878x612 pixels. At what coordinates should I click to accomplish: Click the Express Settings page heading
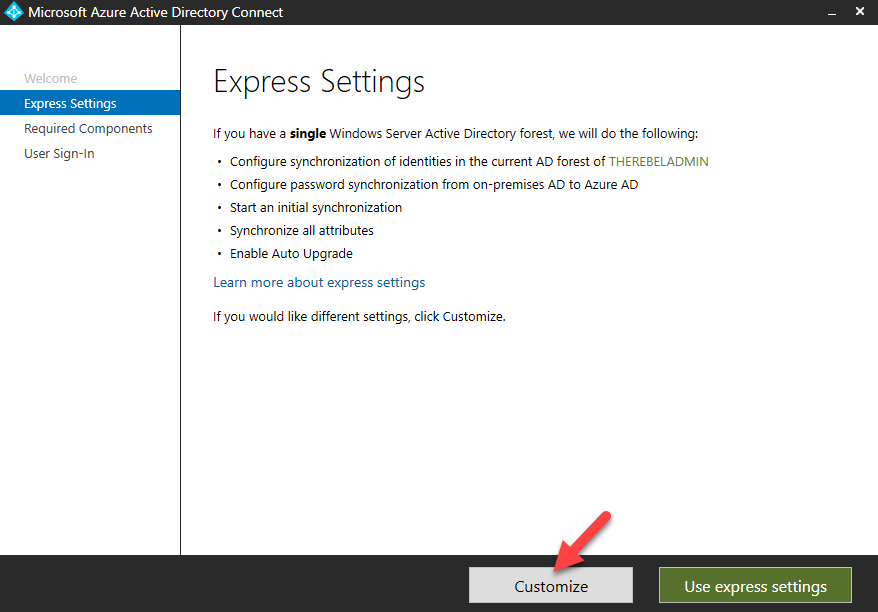coord(319,82)
